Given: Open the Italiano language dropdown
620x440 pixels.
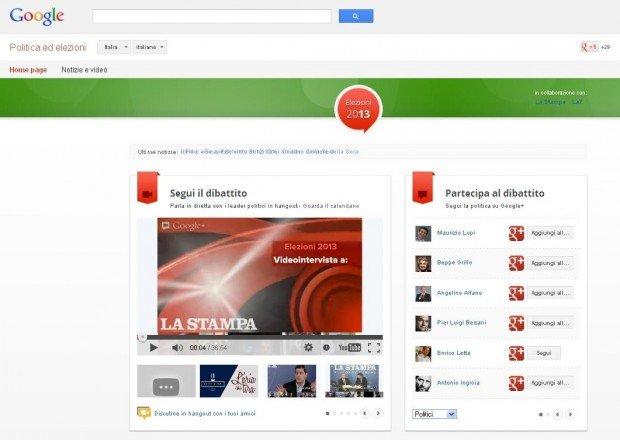Looking at the screenshot, I should pos(149,47).
